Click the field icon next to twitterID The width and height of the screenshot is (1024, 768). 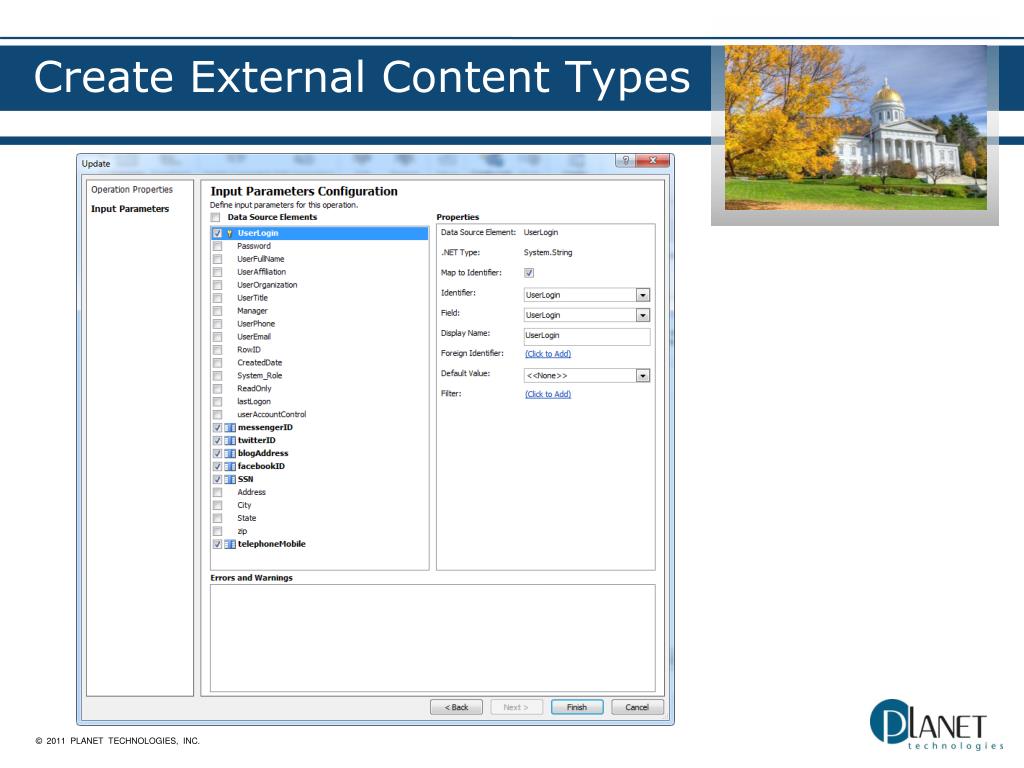[230, 440]
